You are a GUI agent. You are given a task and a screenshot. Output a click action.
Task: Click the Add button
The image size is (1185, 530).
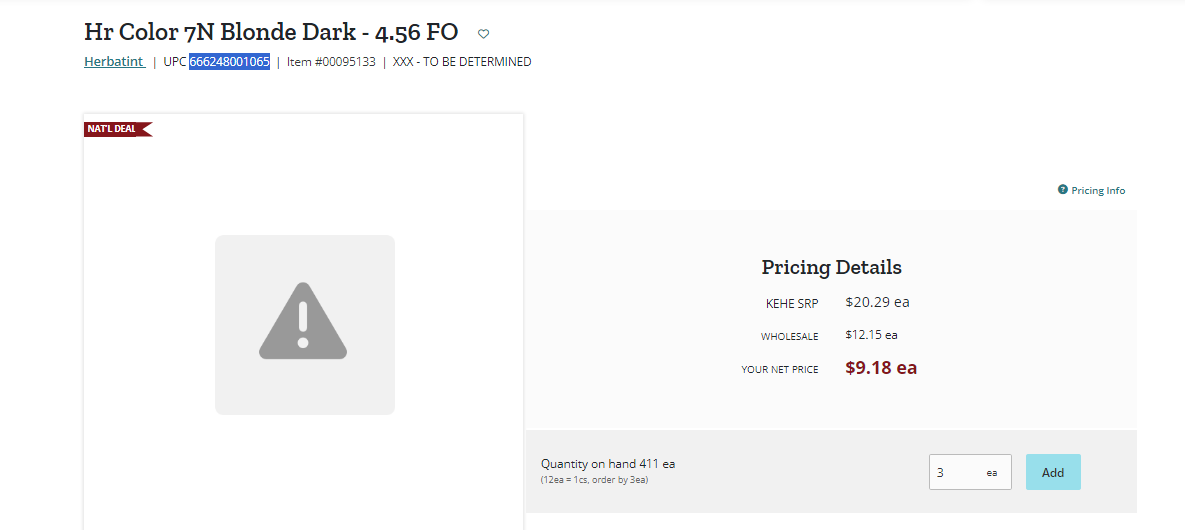(1053, 473)
